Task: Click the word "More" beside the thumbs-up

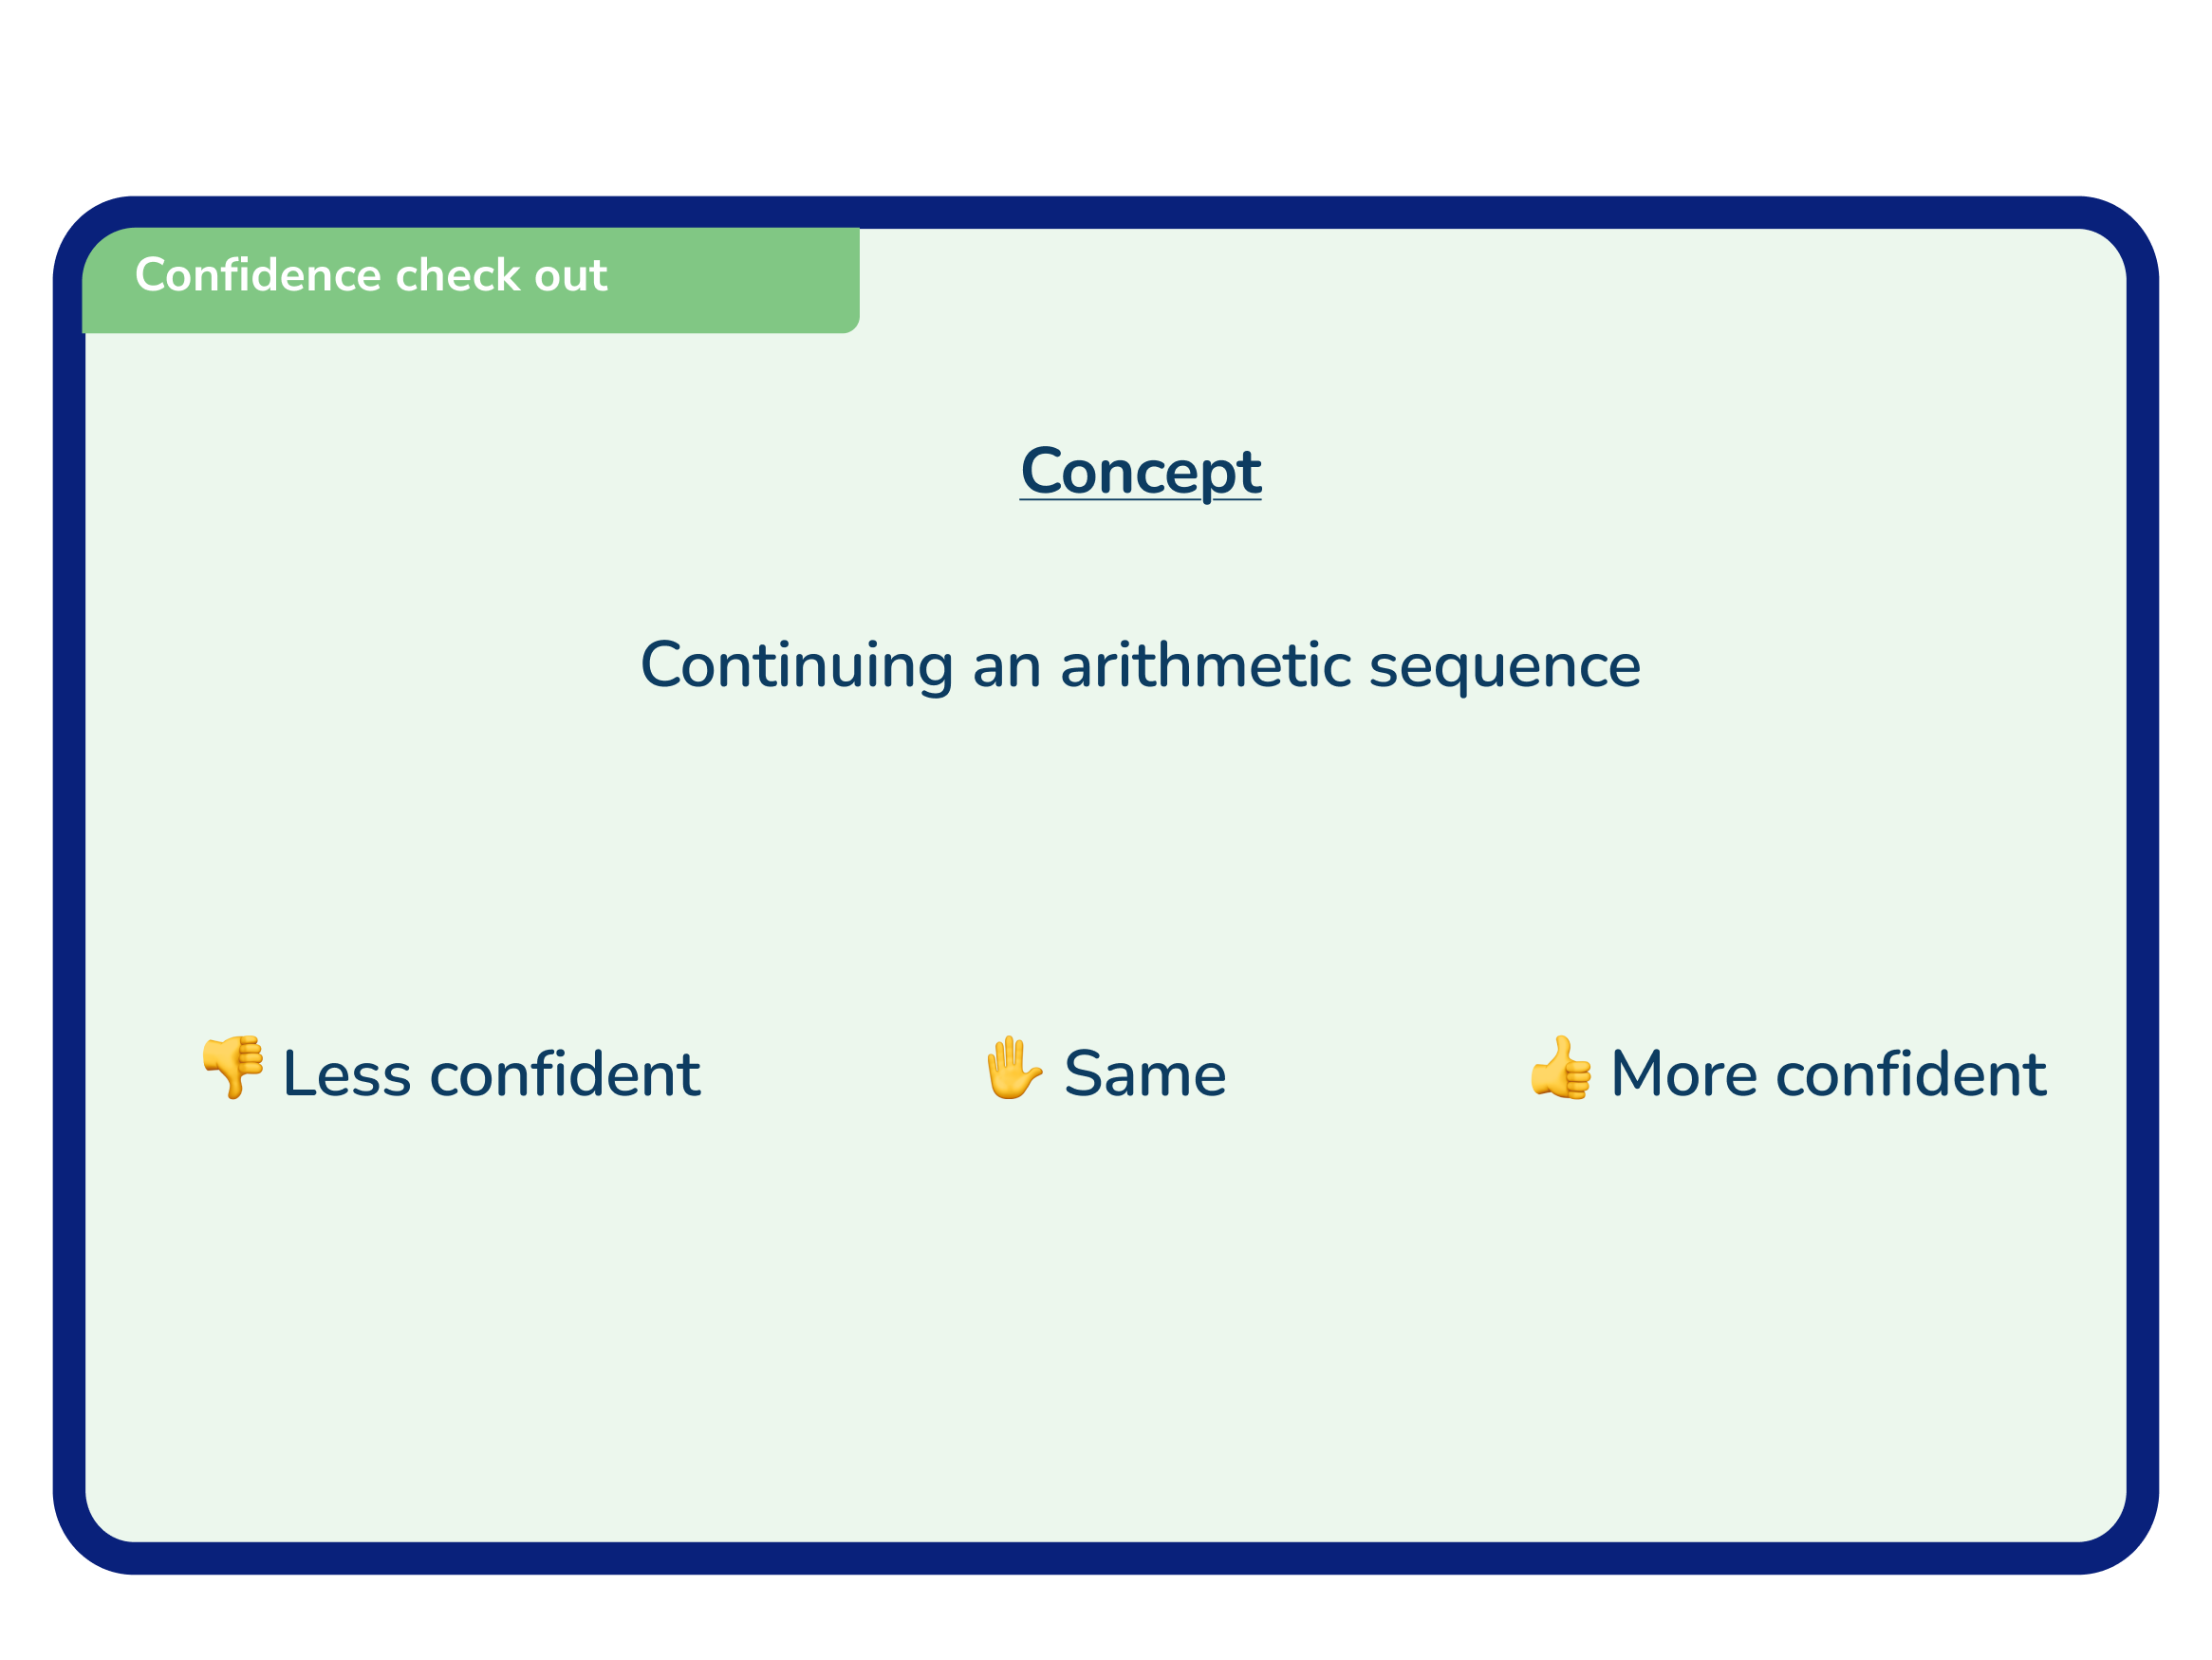Action: (1683, 1075)
